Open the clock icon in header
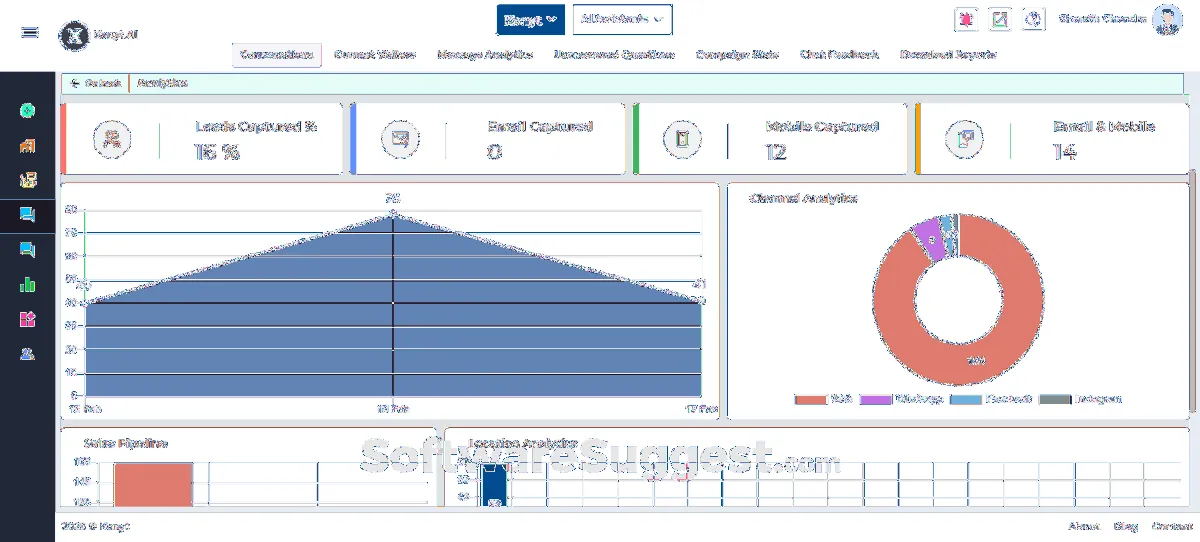 pyautogui.click(x=1034, y=19)
